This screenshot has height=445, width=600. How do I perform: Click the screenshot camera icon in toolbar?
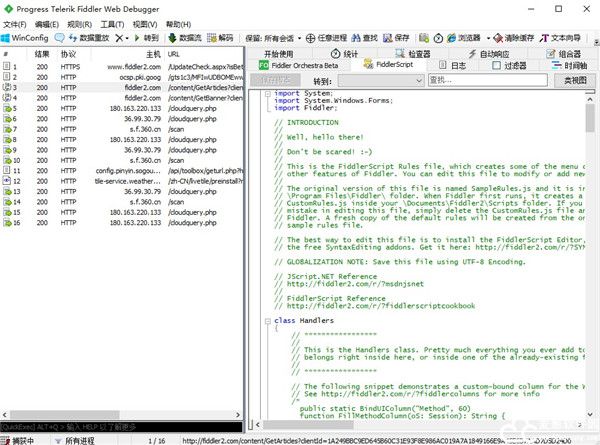(x=424, y=38)
